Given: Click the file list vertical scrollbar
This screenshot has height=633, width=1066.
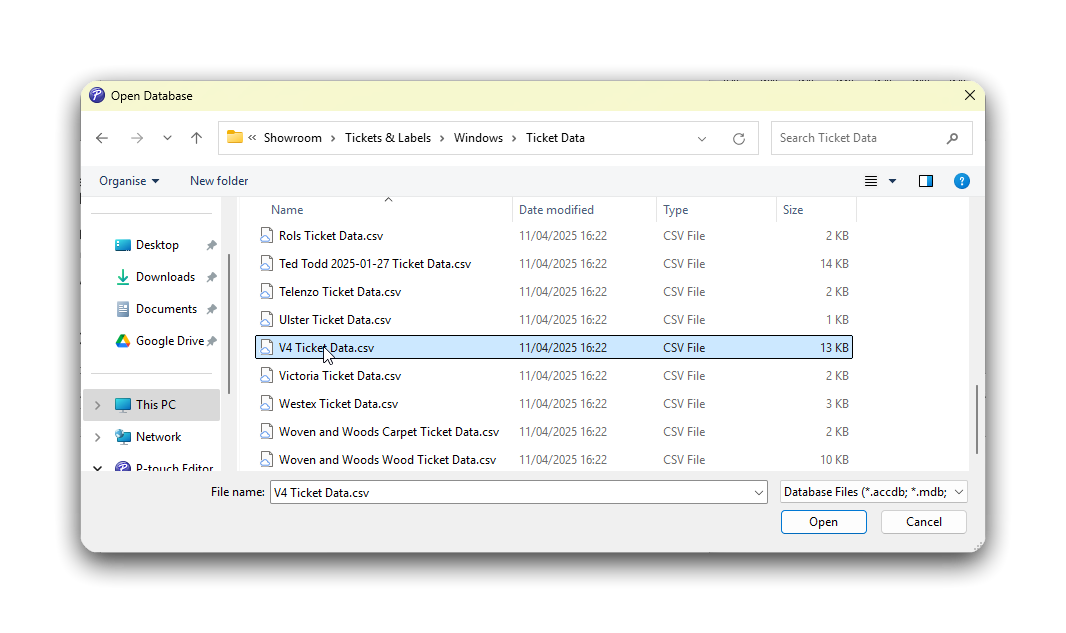Looking at the screenshot, I should [976, 420].
